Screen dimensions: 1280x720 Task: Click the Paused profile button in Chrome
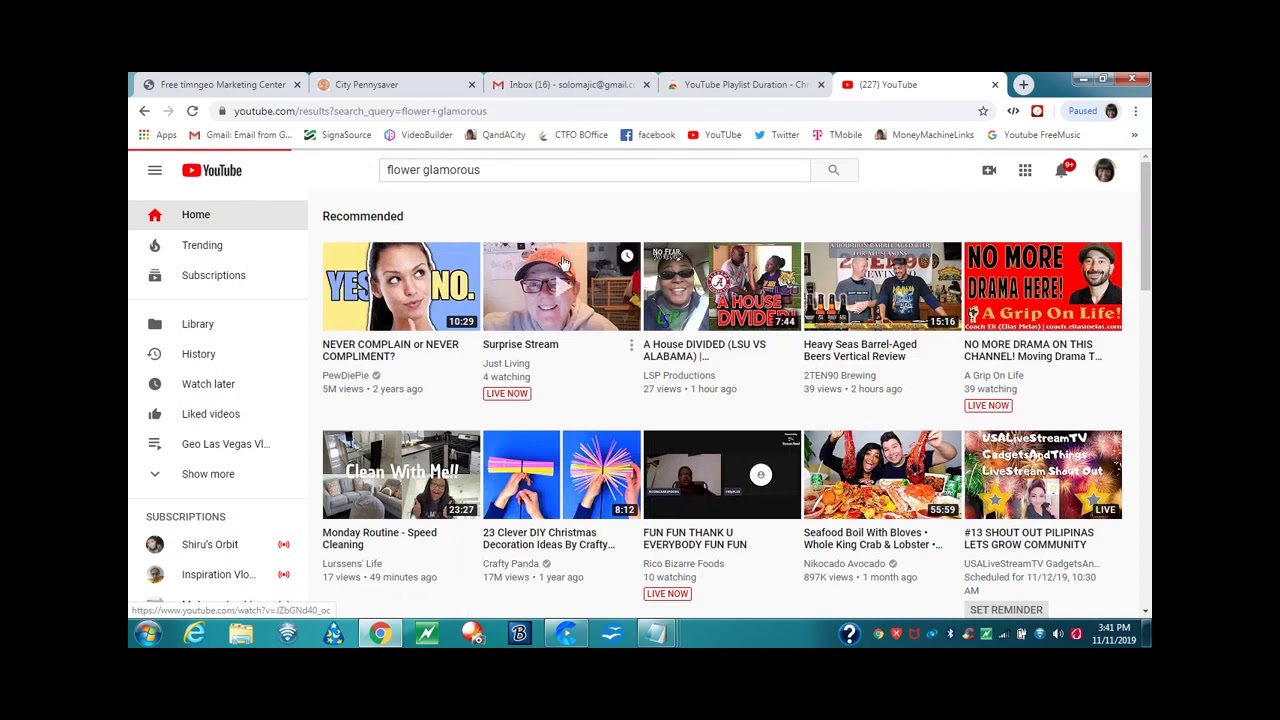[x=1093, y=111]
